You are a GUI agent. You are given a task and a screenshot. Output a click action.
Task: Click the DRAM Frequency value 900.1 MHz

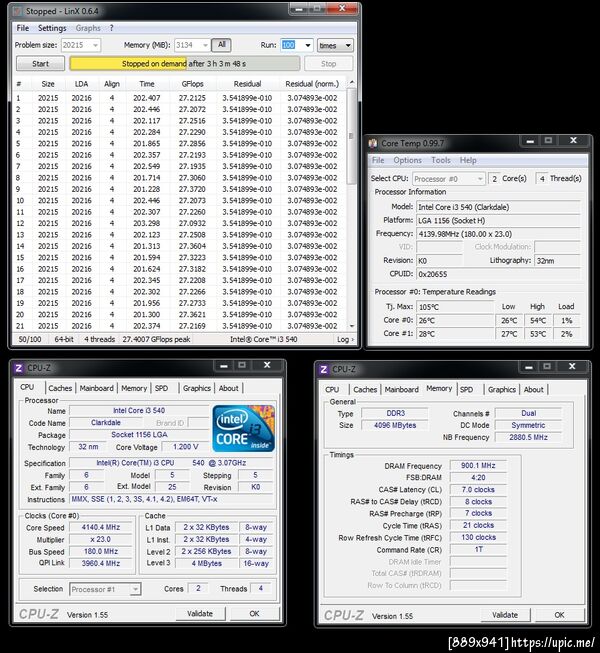tap(478, 466)
